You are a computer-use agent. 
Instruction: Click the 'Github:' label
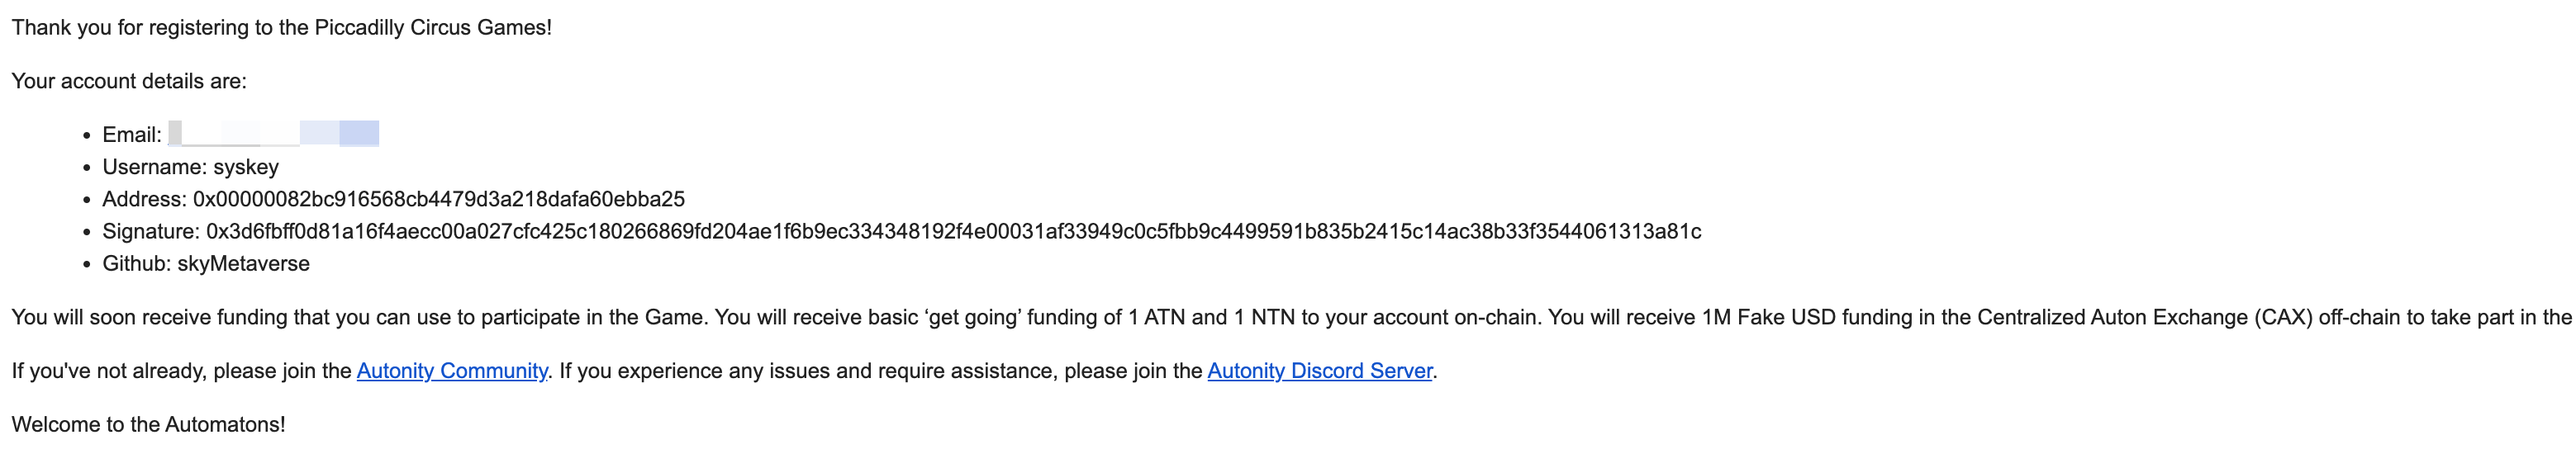point(136,264)
